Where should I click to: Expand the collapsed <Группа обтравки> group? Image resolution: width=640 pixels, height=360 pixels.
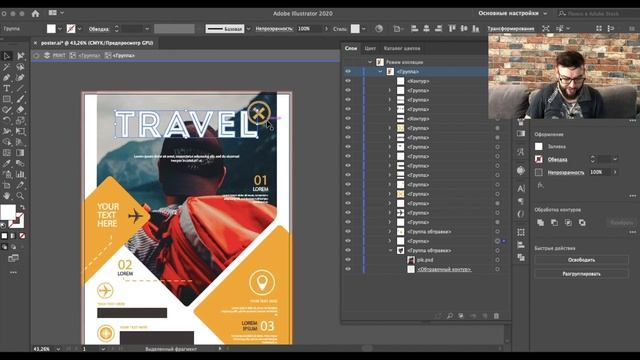tap(390, 231)
